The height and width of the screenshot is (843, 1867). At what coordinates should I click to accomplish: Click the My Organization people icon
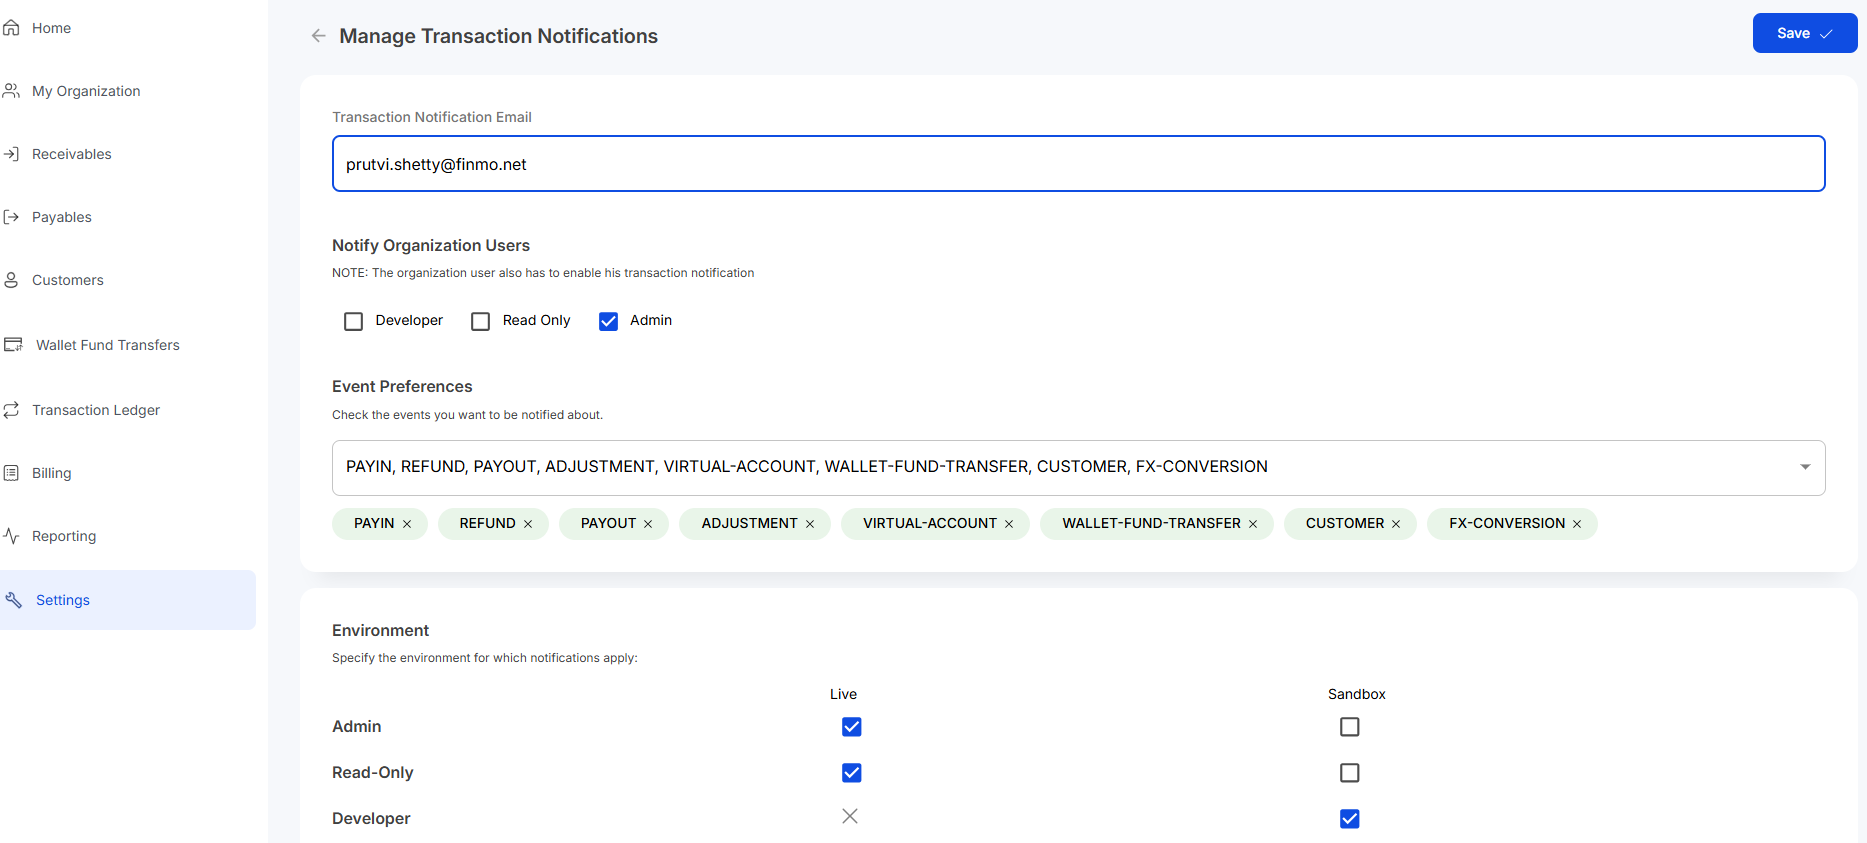point(12,91)
